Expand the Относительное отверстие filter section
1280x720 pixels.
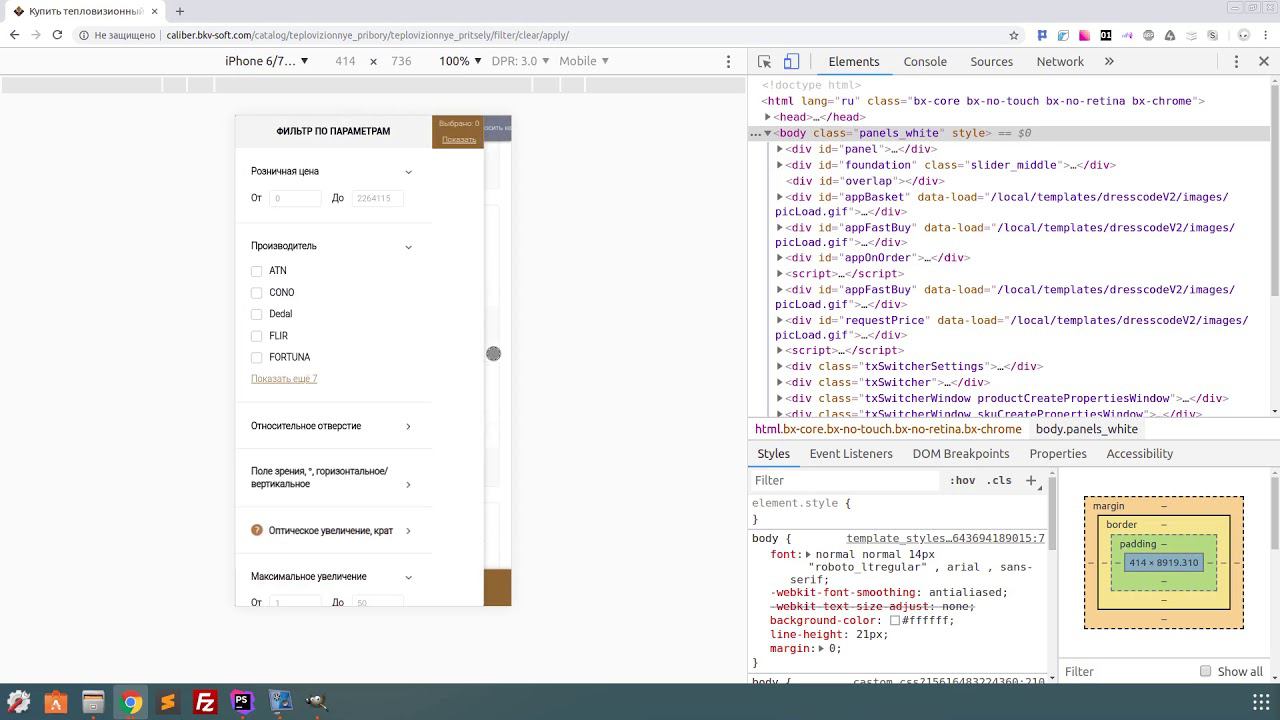coord(408,427)
